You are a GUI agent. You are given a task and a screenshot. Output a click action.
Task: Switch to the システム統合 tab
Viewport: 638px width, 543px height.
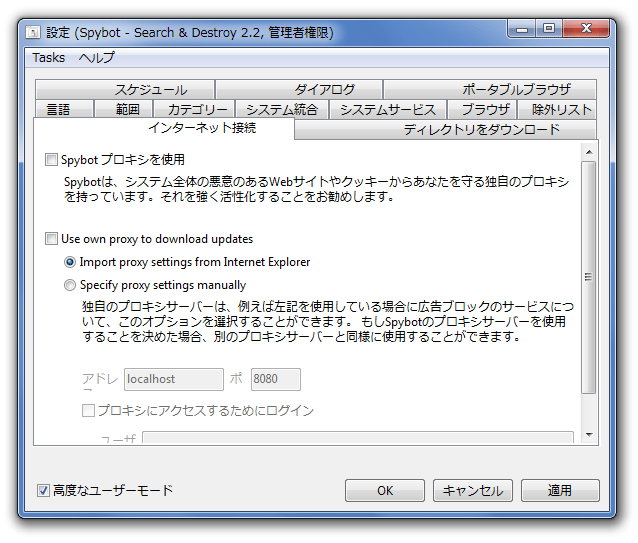coord(282,109)
